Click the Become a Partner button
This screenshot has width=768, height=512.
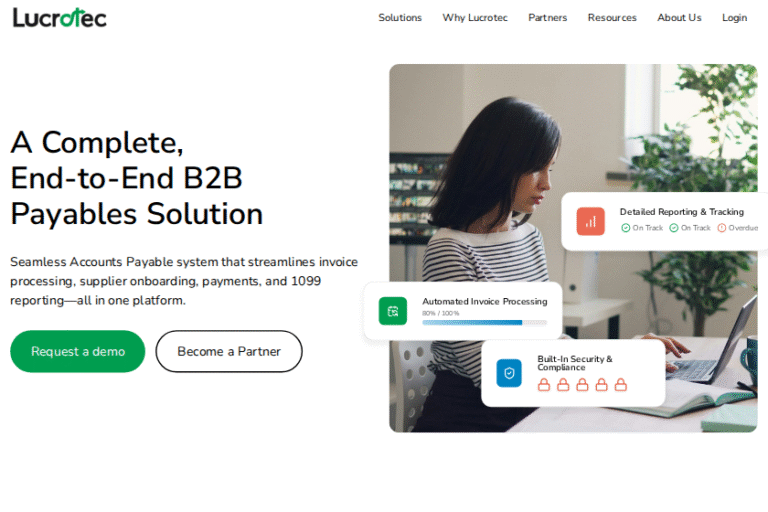(229, 351)
